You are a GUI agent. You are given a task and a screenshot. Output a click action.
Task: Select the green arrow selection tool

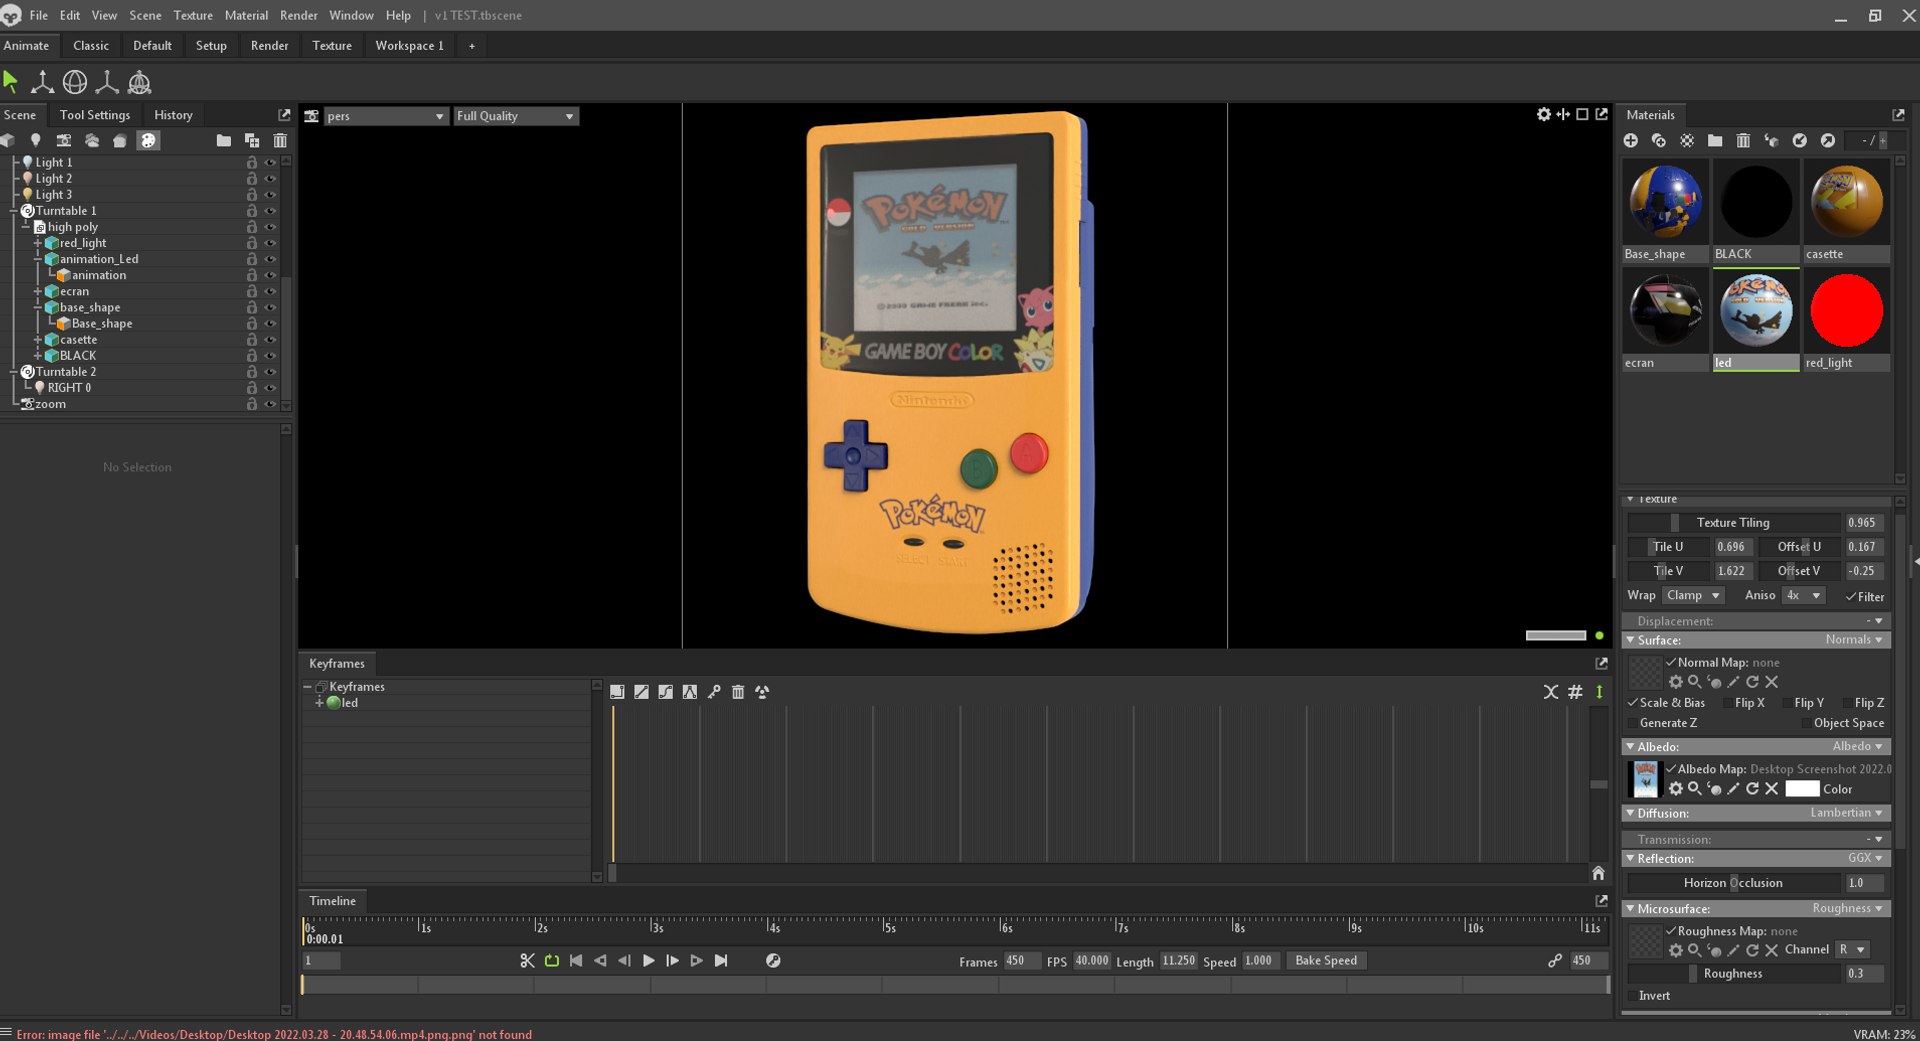pyautogui.click(x=11, y=82)
